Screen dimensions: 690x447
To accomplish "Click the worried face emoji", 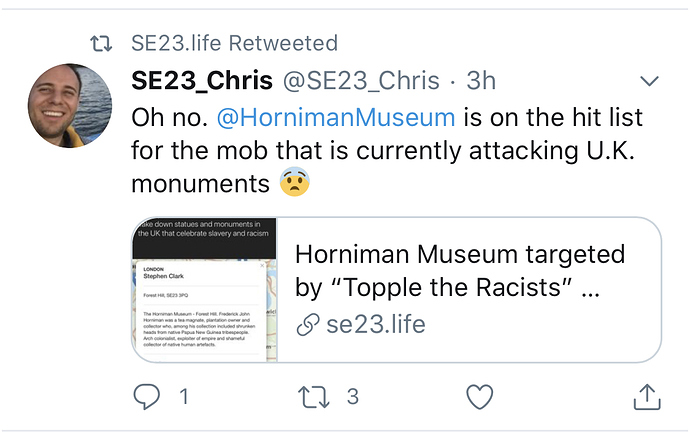I will [294, 182].
